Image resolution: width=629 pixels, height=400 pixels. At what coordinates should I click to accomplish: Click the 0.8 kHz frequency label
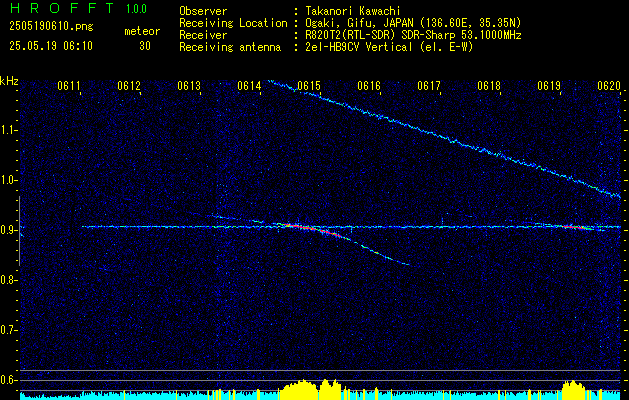8,280
